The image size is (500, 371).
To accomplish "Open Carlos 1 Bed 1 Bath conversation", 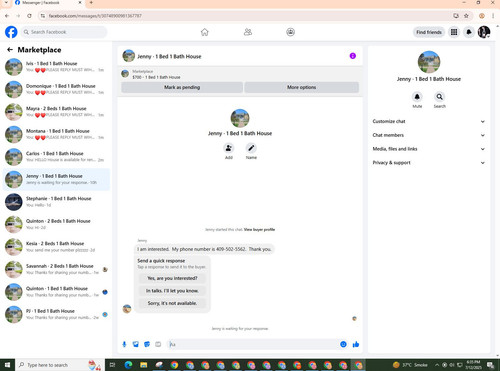I will (56, 157).
